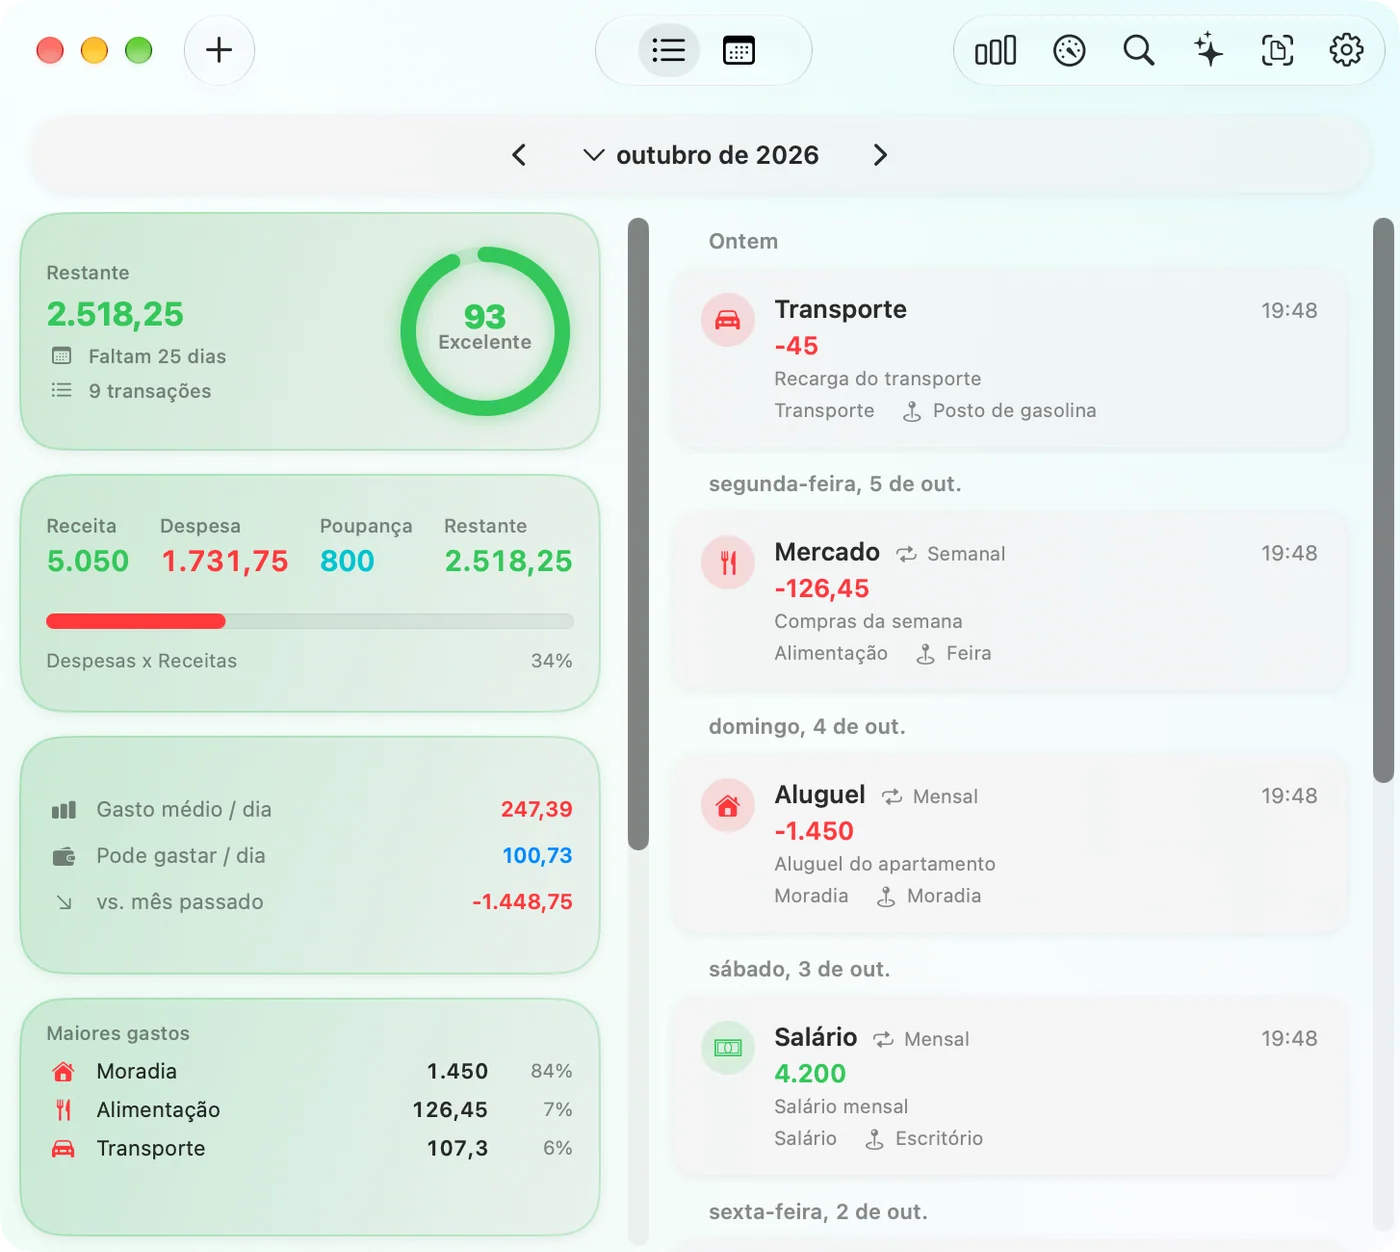Select the Alimentação row in Maiores gastos
The image size is (1400, 1252).
(x=310, y=1110)
